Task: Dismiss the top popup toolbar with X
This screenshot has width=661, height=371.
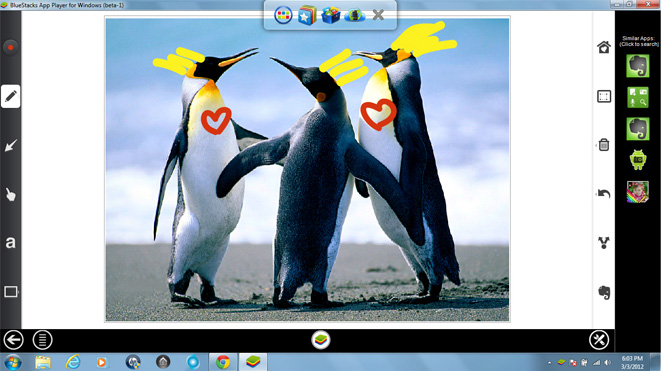Action: tap(378, 15)
